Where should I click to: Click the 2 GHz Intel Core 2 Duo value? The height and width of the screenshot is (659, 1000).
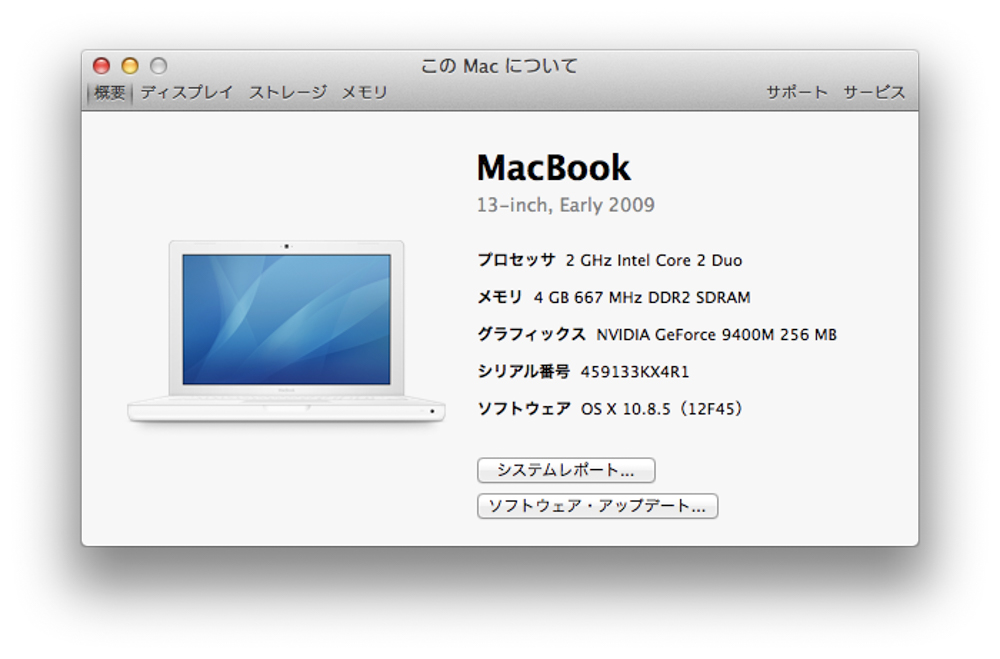(654, 260)
